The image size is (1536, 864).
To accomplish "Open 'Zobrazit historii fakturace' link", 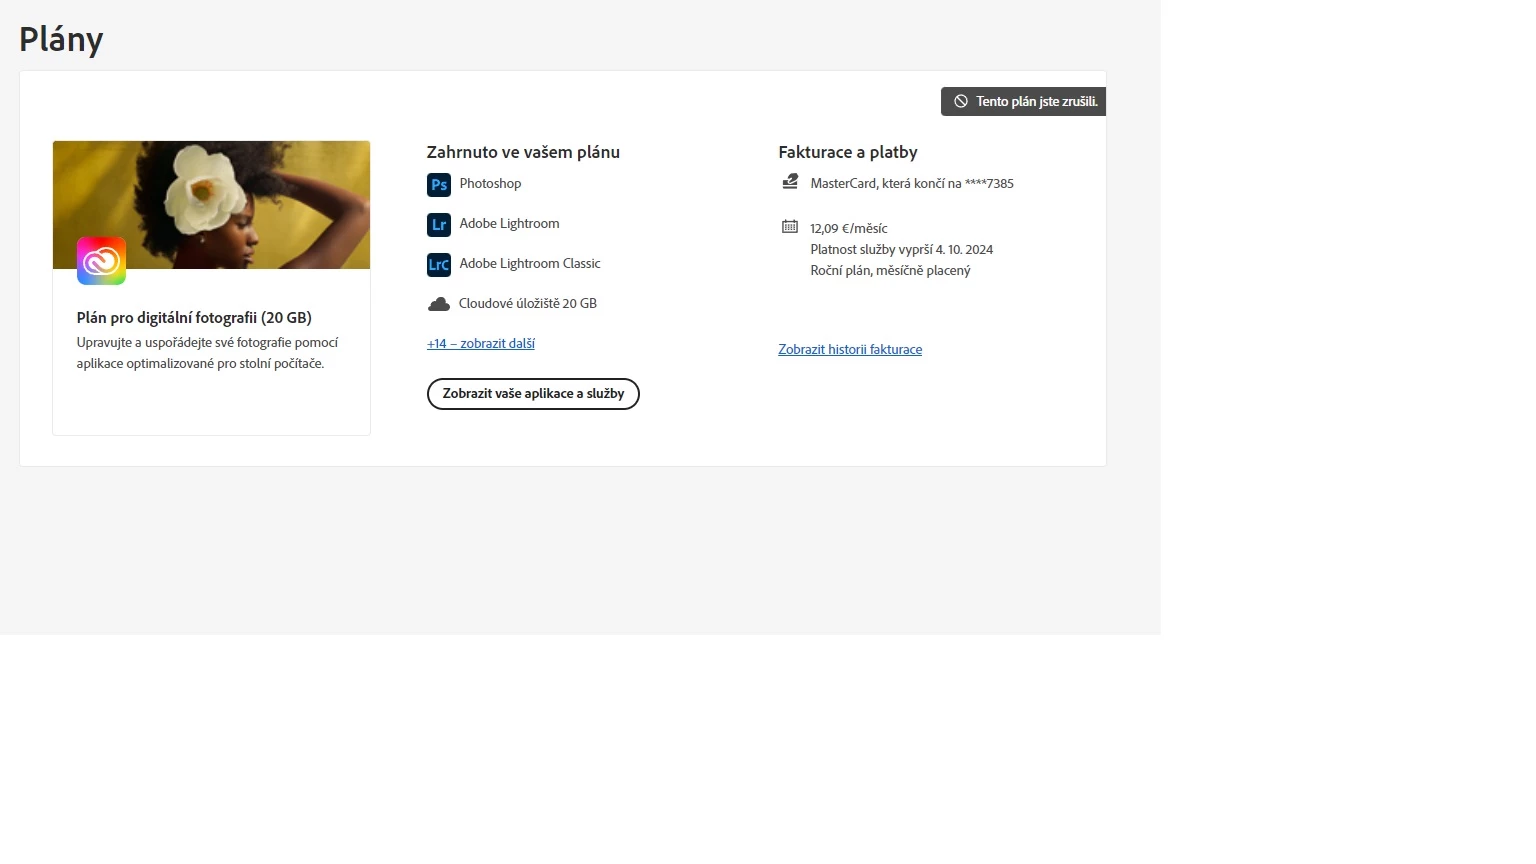I will (850, 349).
